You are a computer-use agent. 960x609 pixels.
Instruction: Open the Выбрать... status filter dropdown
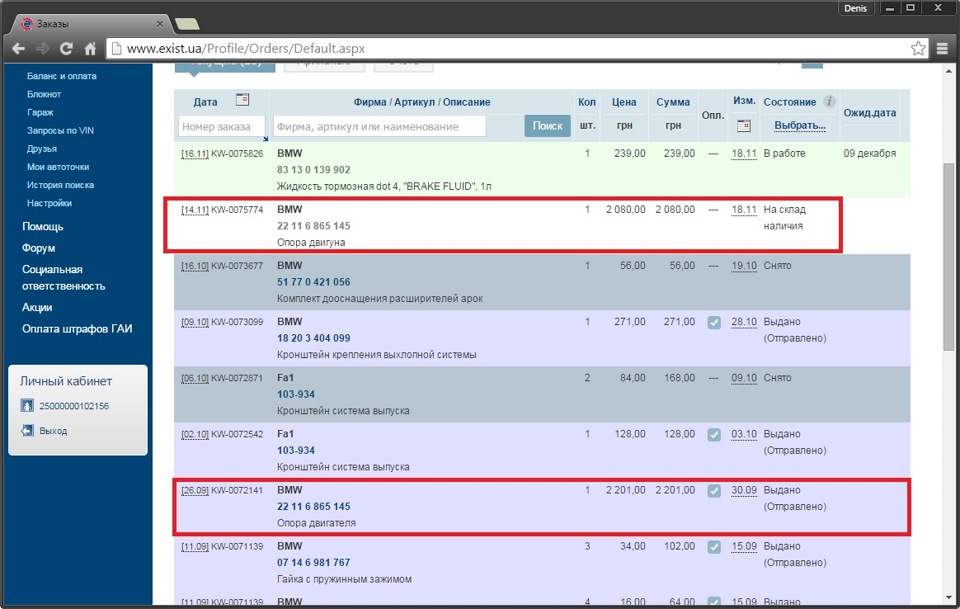pyautogui.click(x=799, y=126)
